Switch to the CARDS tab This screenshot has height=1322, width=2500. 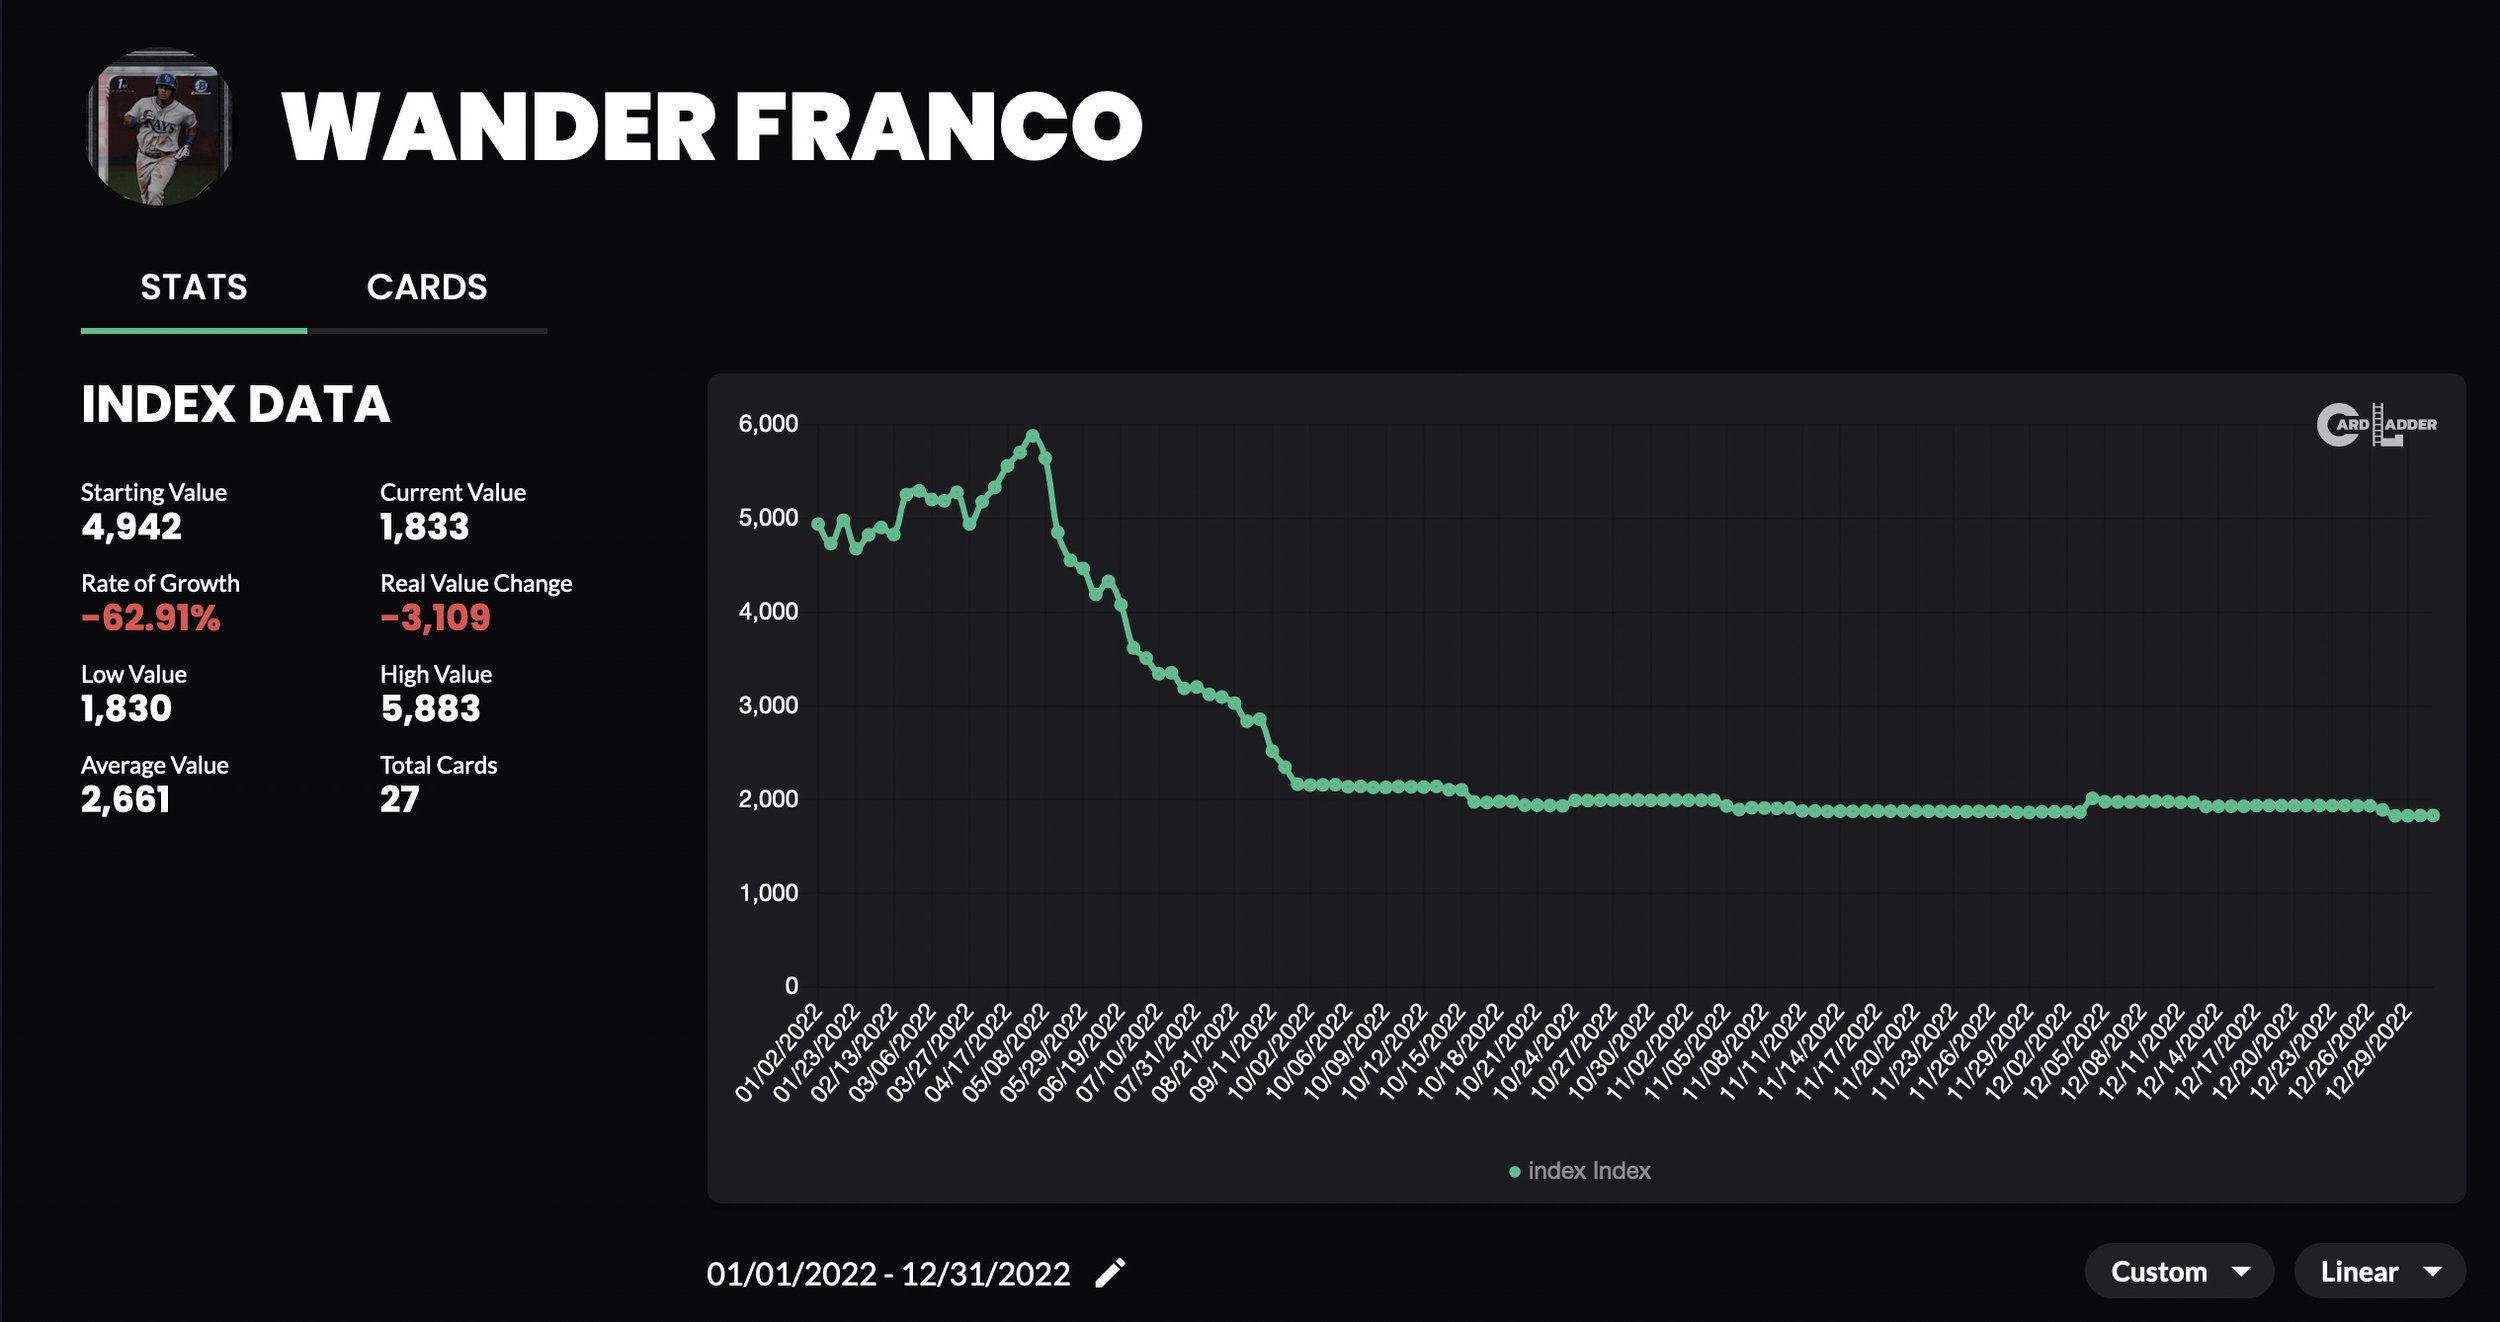click(x=428, y=286)
